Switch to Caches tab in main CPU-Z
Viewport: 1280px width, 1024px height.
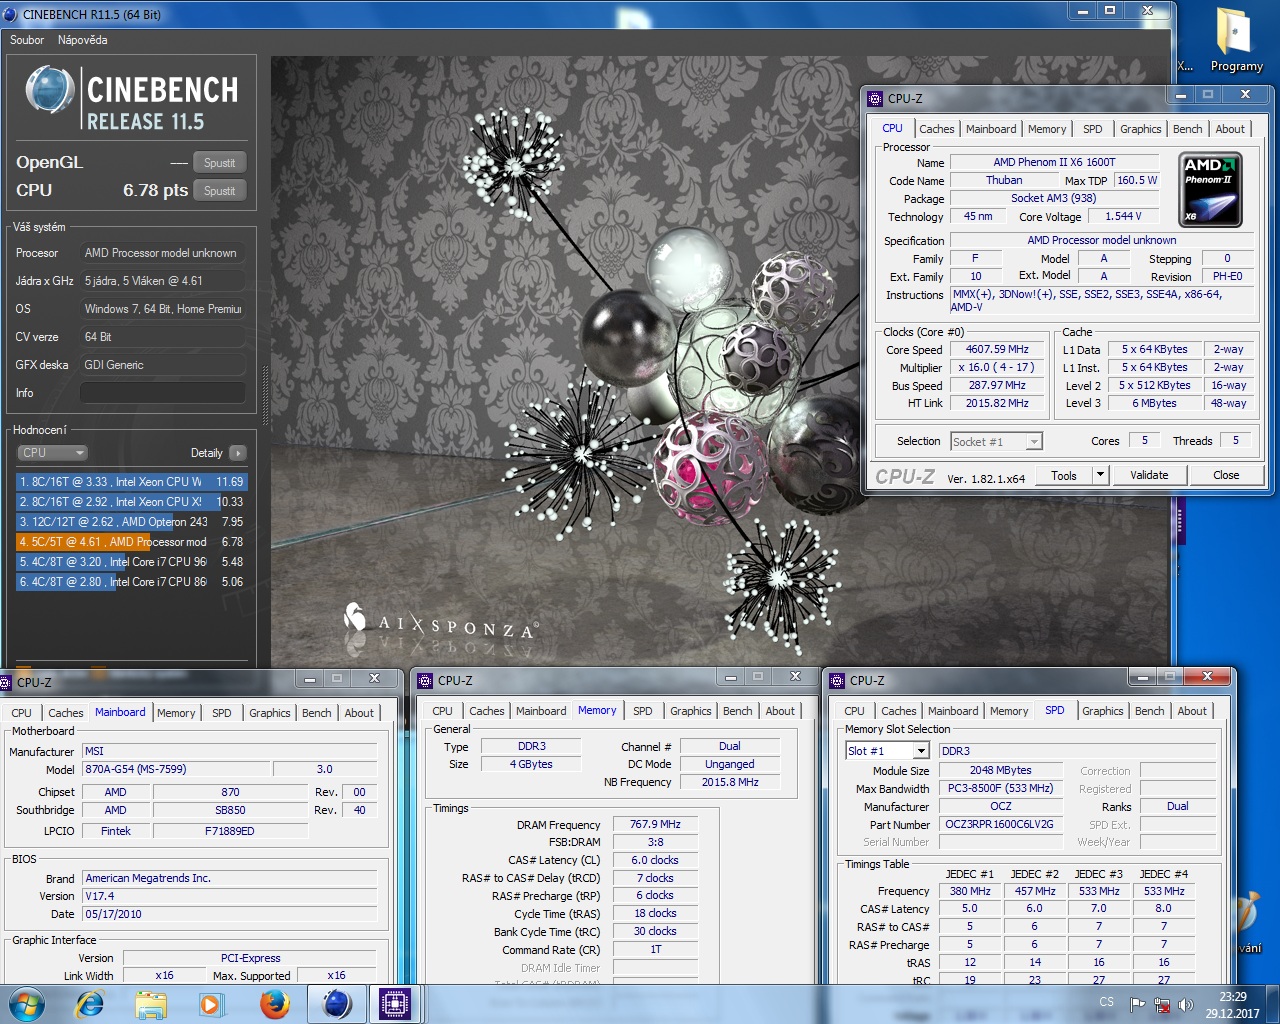point(937,129)
